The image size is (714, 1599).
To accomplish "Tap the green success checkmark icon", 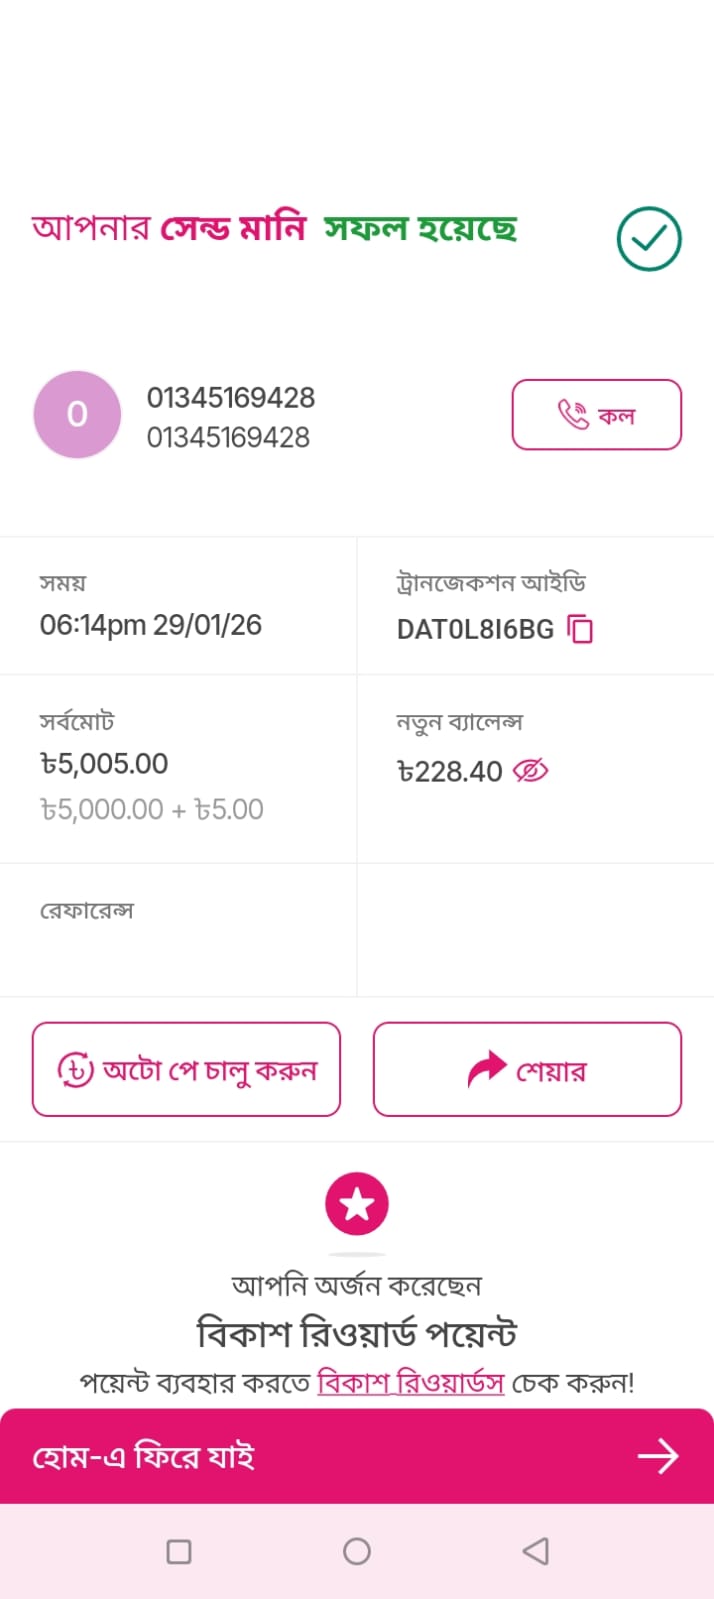I will click(648, 239).
